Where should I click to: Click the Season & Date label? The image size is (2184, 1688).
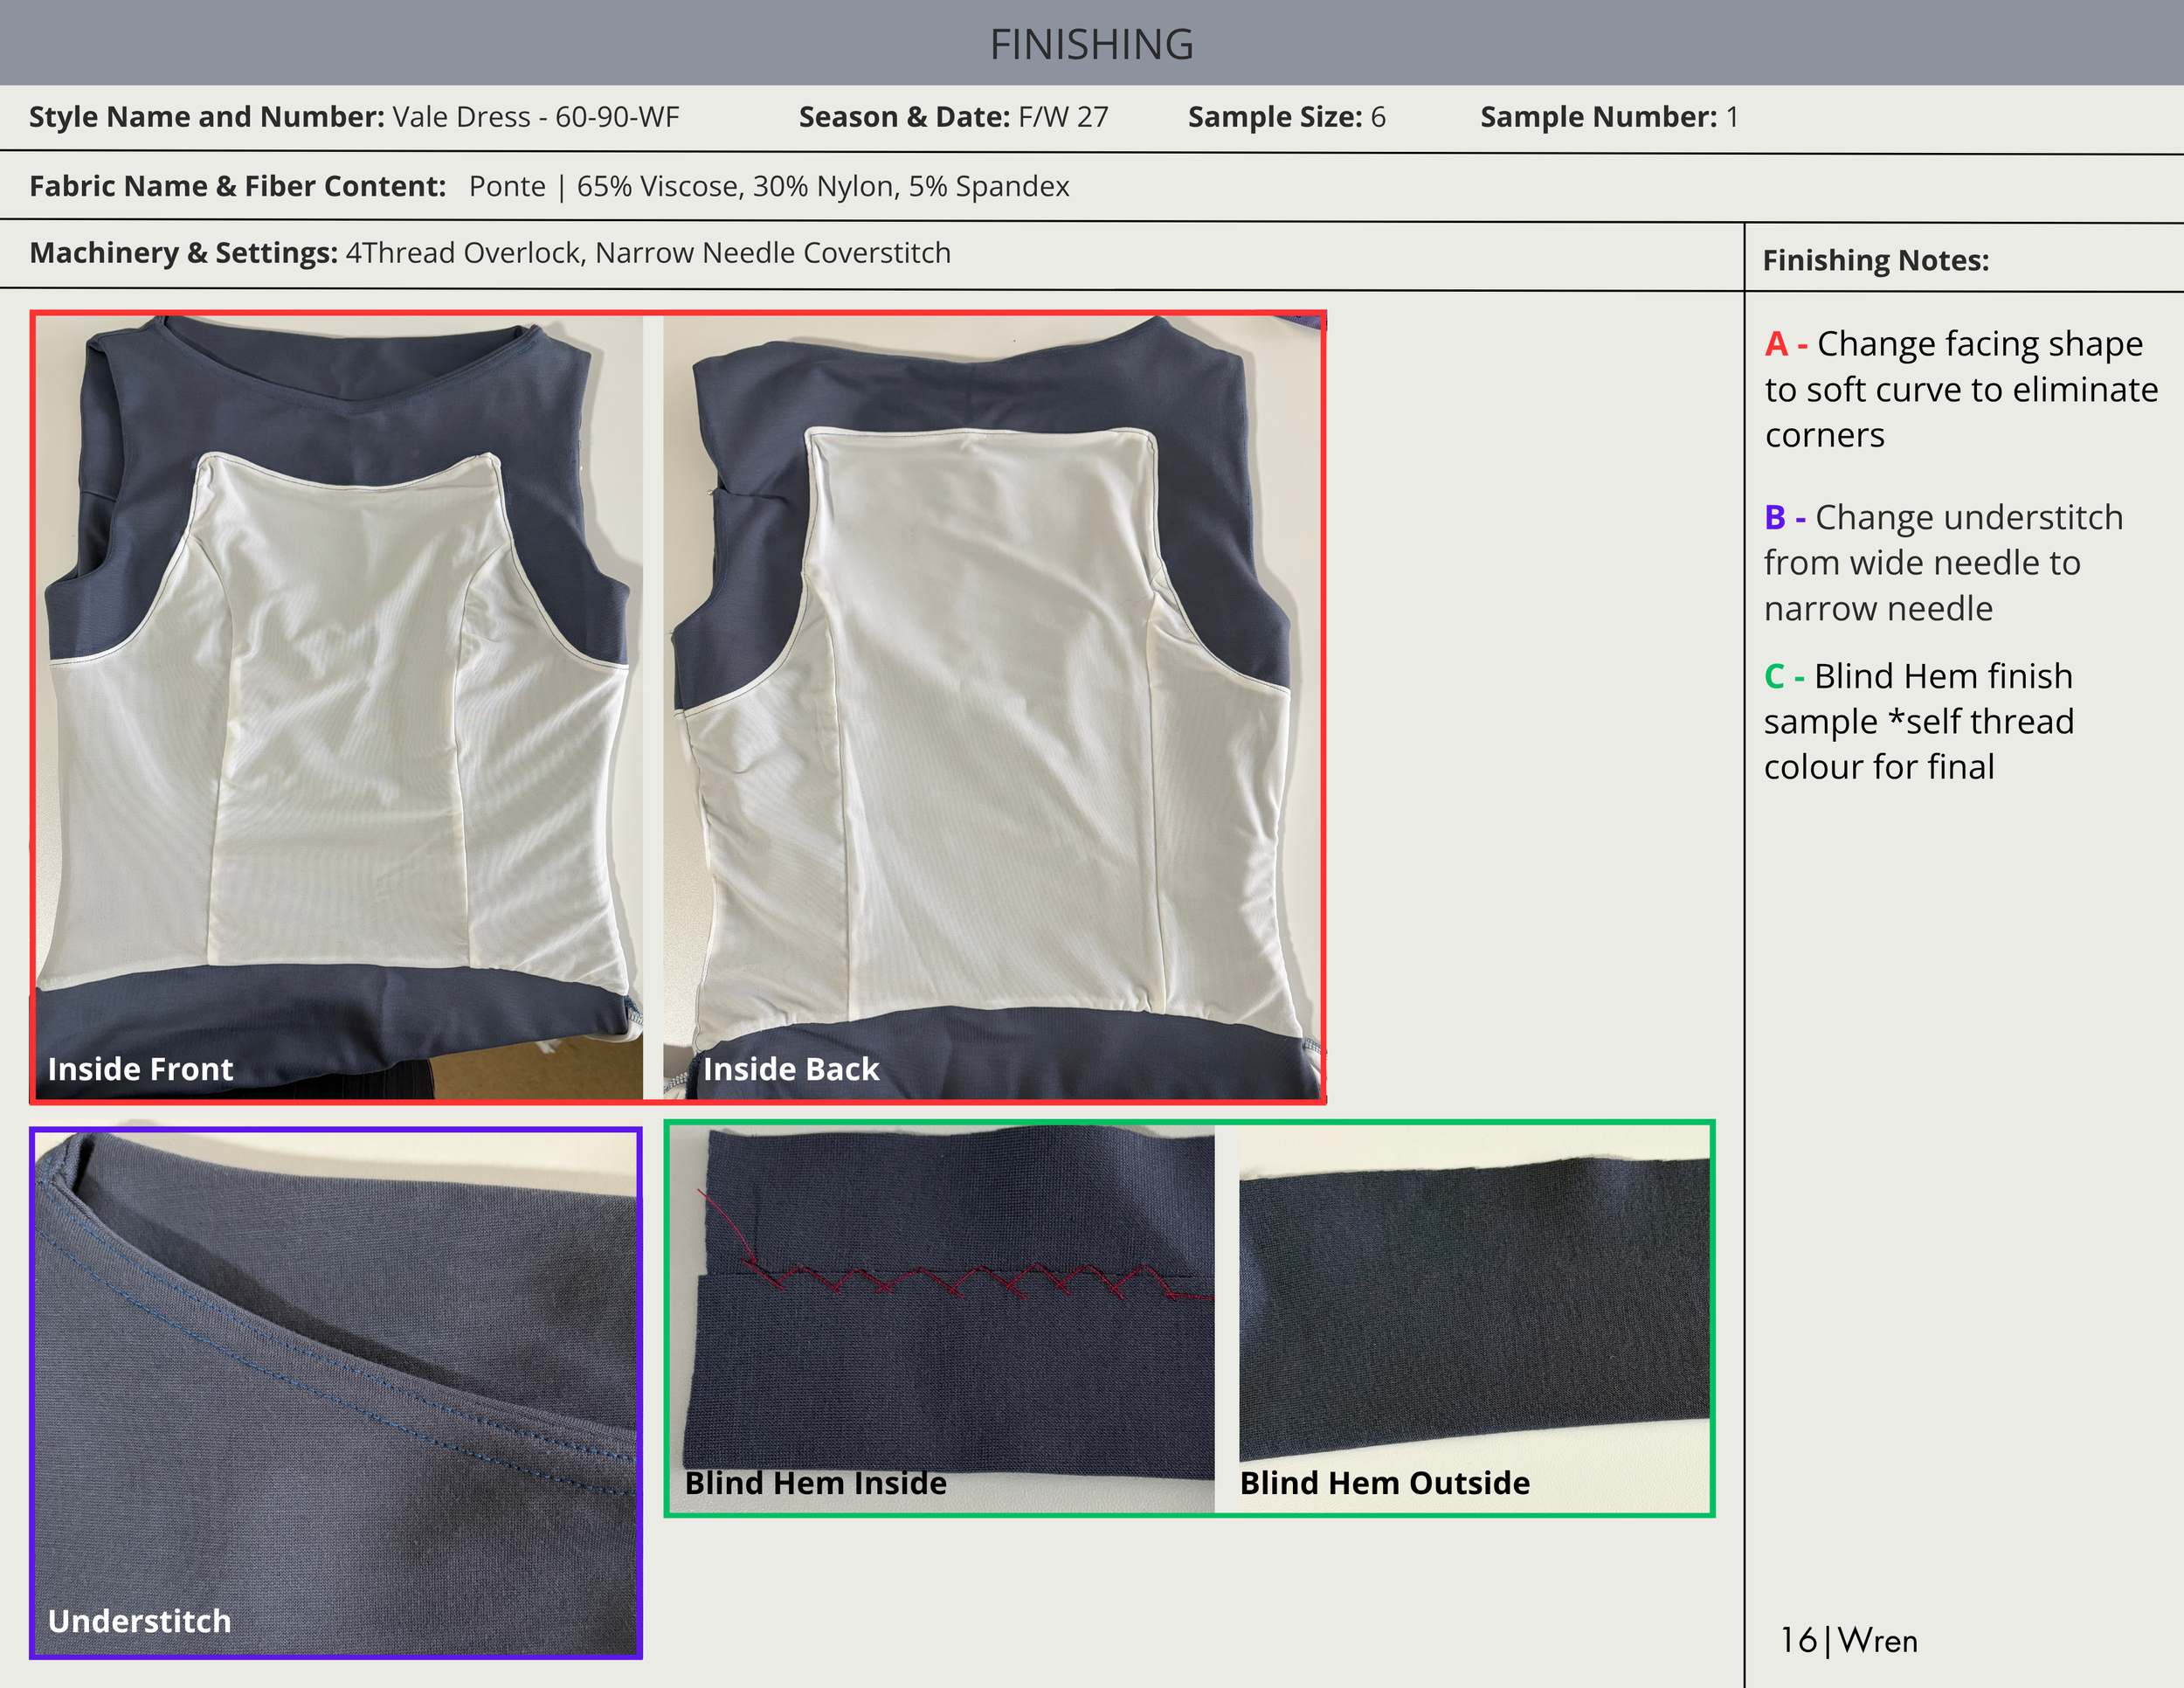904,117
